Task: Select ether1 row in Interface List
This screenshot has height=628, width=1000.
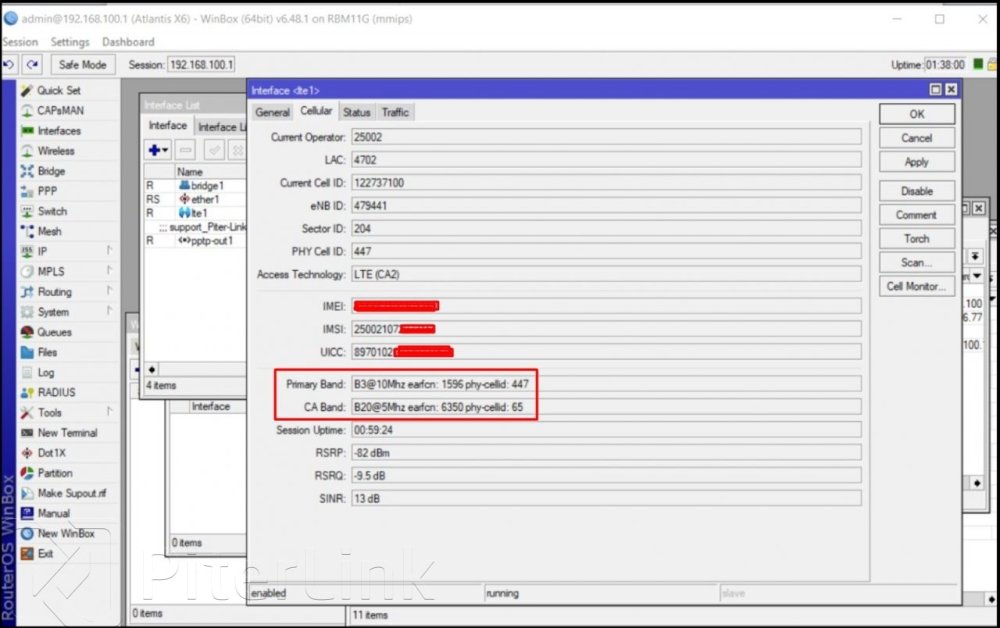Action: click(195, 200)
